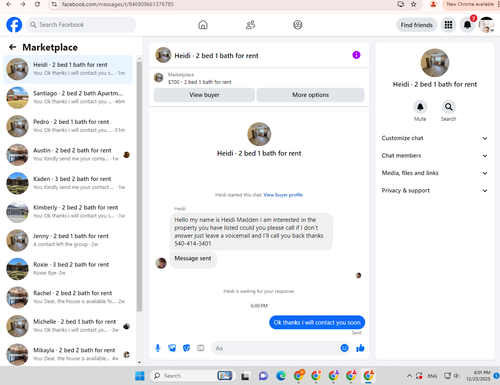500x385 pixels.
Task: Open Austin 2 bed 2 bath conversation
Action: coord(68,155)
